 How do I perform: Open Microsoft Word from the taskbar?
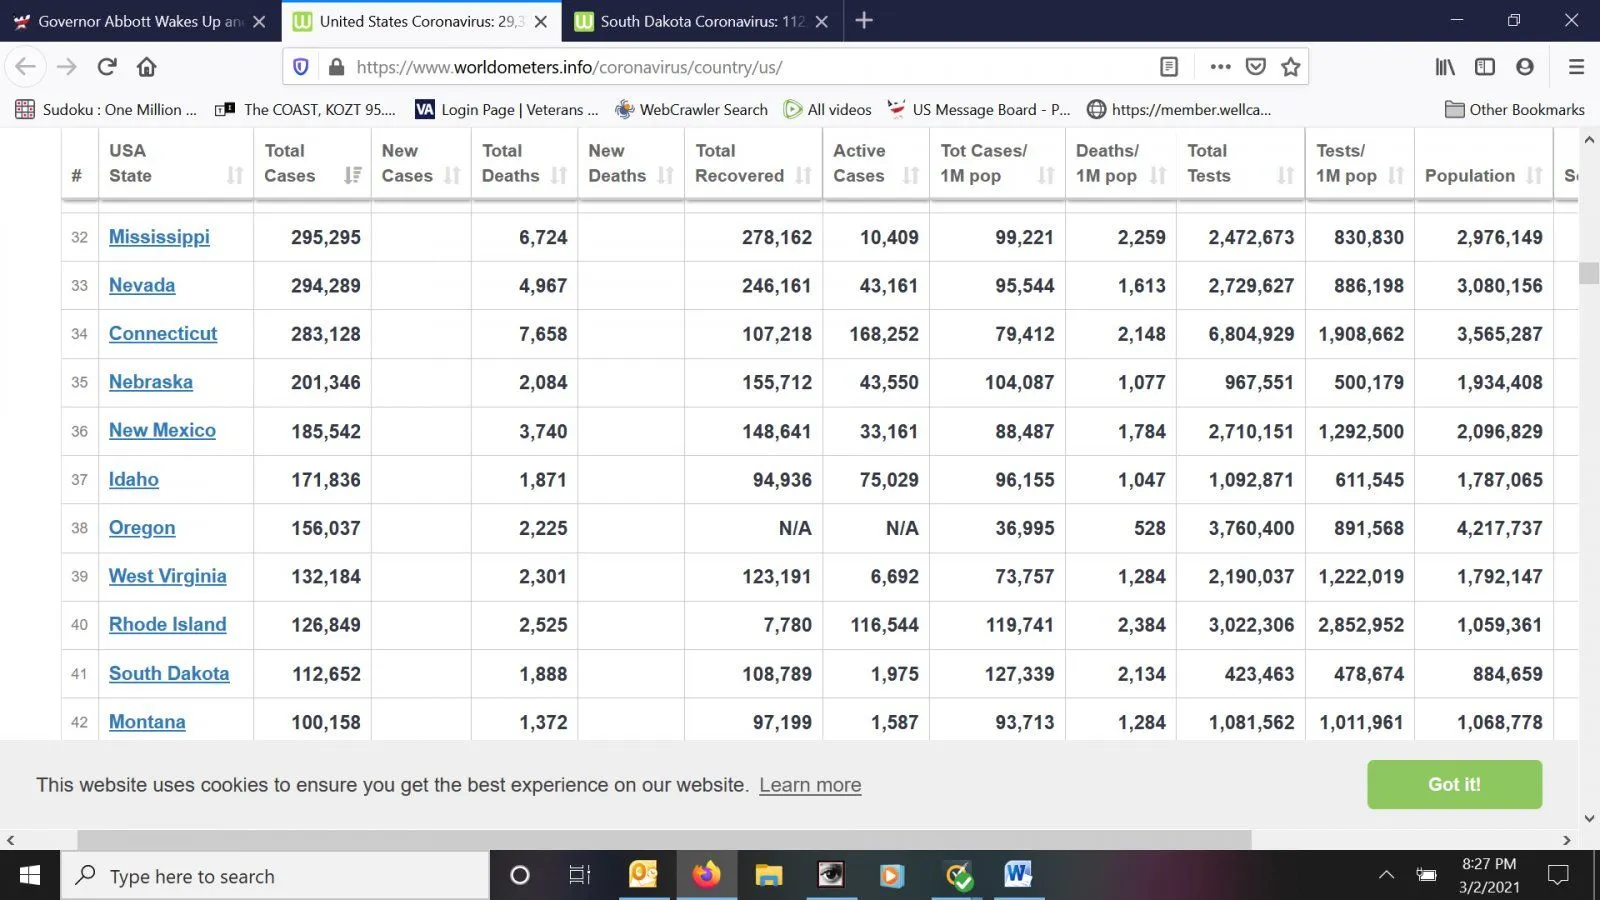1018,876
